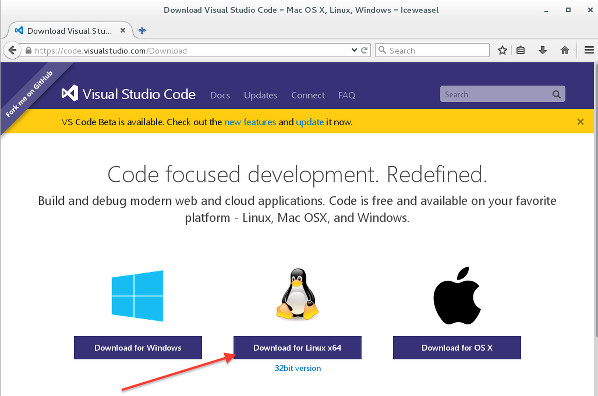
Task: Open the Updates menu item
Action: click(x=260, y=95)
